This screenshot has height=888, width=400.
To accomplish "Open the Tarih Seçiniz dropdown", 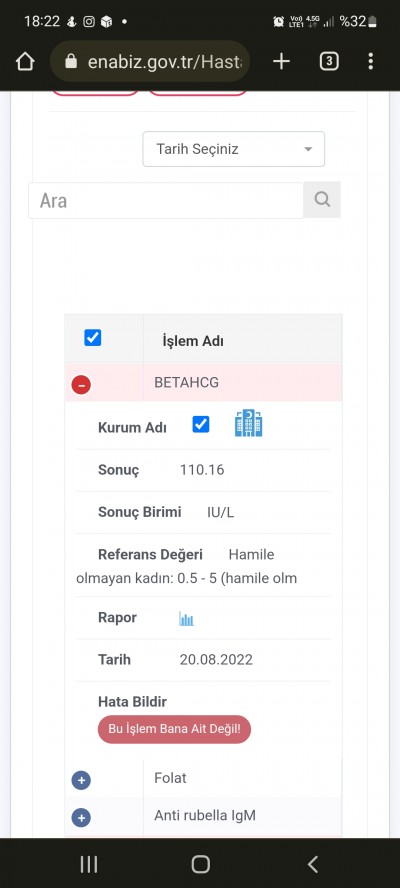I will 233,149.
